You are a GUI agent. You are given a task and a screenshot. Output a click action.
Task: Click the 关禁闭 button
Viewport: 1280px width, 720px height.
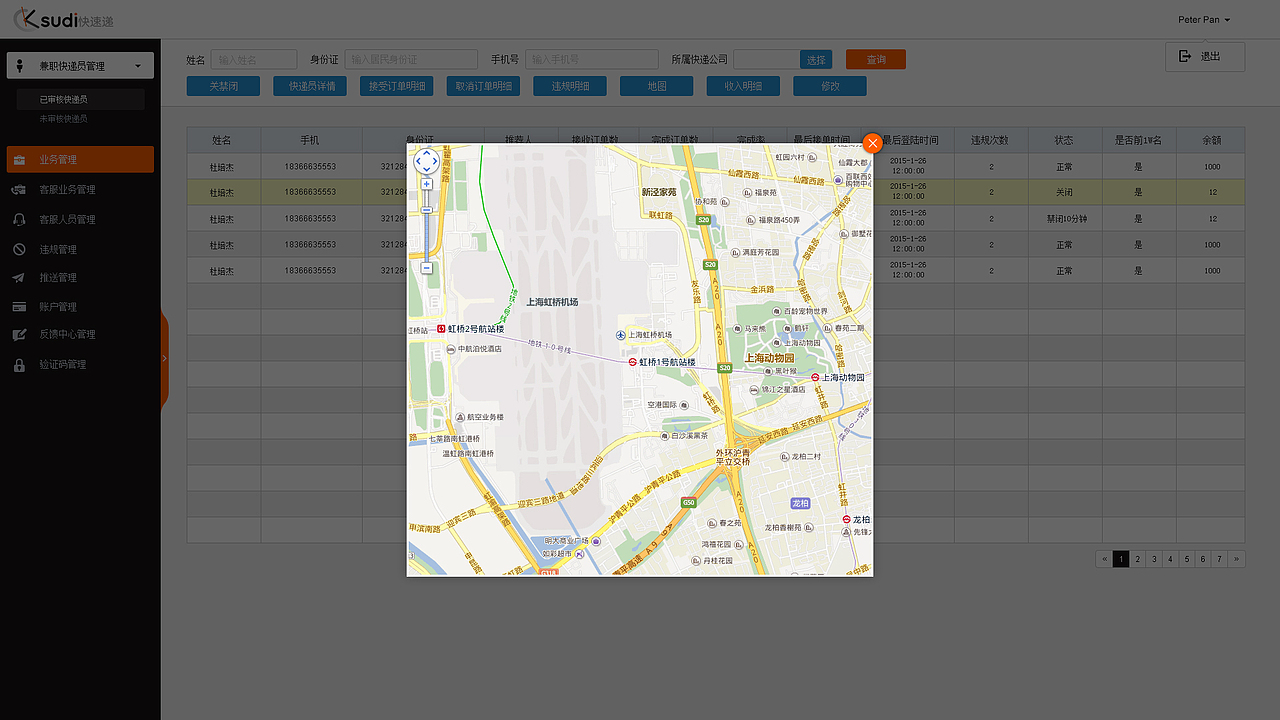(223, 86)
